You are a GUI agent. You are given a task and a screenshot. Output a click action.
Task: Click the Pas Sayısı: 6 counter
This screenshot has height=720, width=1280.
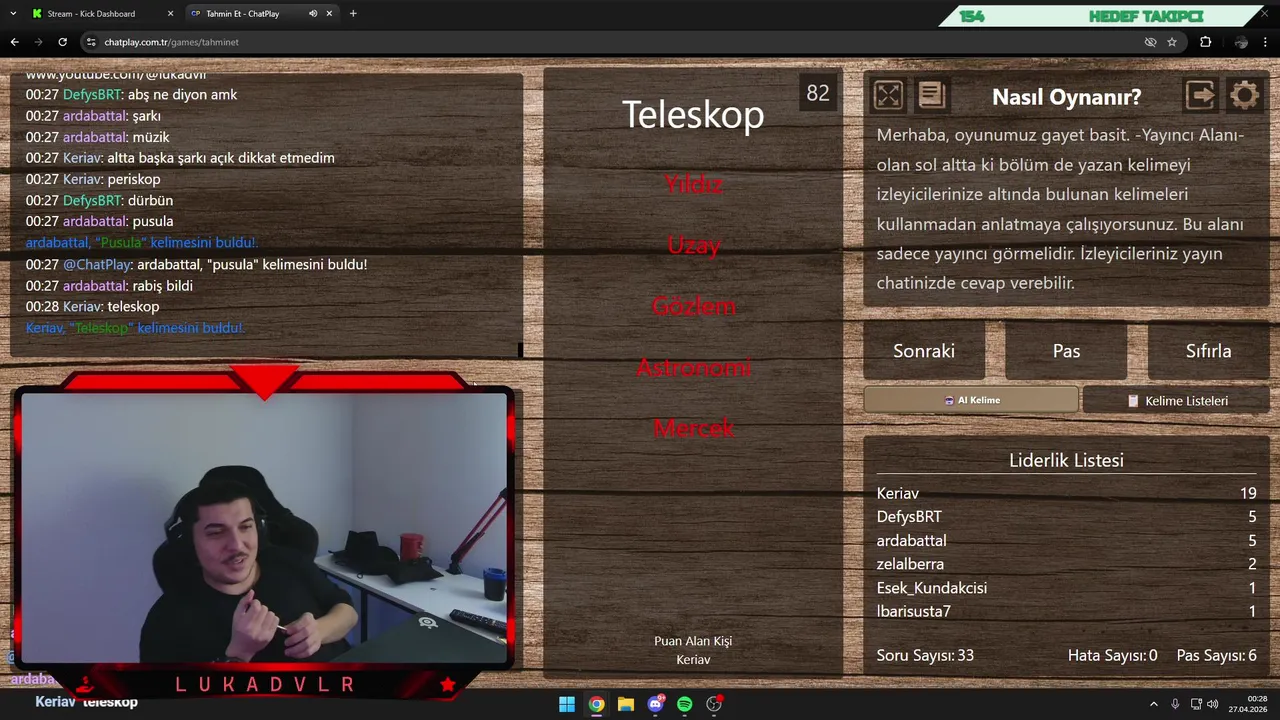point(1217,656)
